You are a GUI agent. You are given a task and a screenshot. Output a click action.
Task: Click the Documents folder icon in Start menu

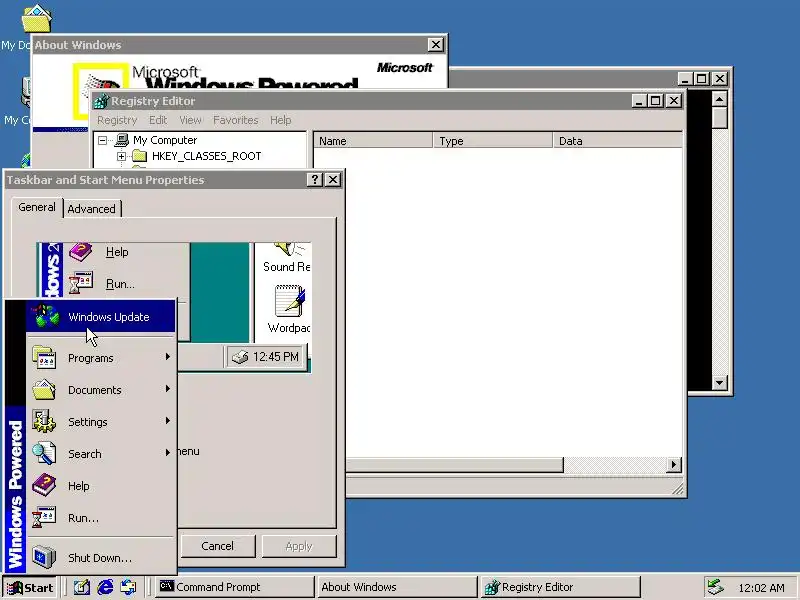44,389
